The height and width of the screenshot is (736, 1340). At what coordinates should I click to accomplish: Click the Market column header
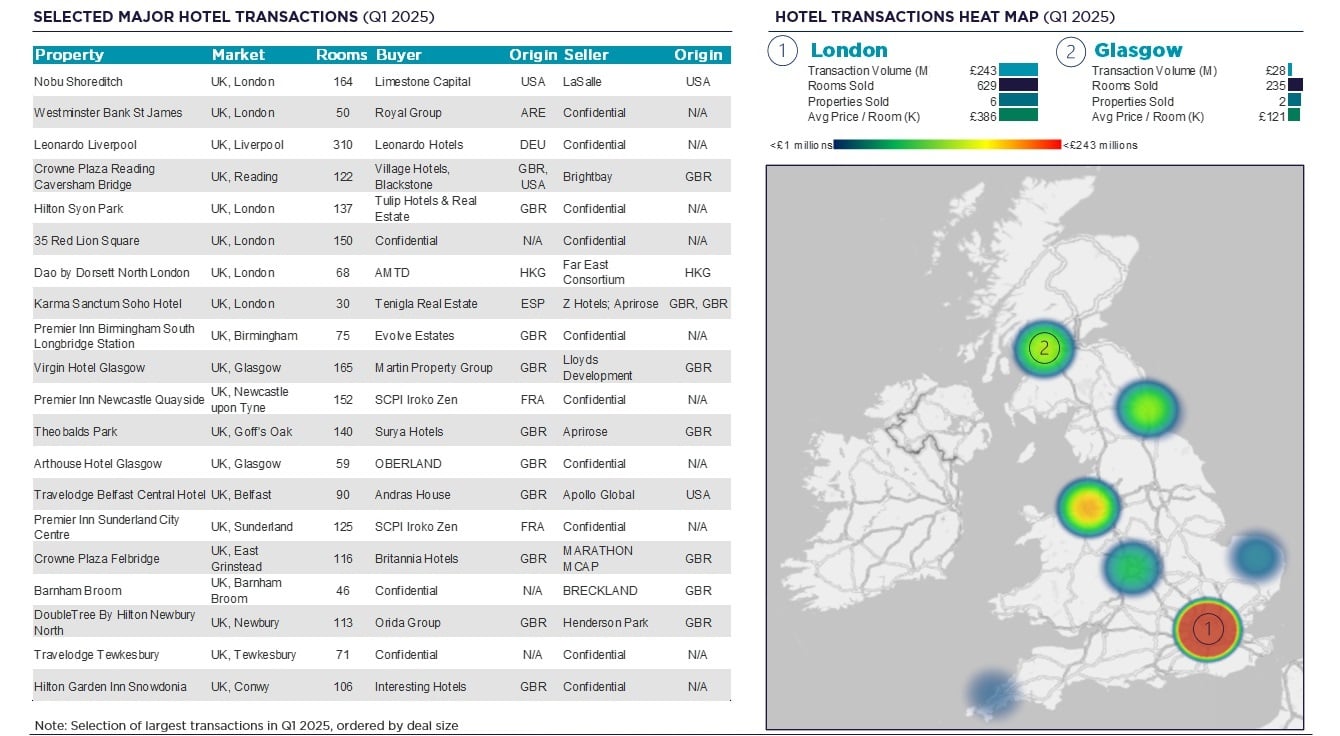tap(238, 55)
